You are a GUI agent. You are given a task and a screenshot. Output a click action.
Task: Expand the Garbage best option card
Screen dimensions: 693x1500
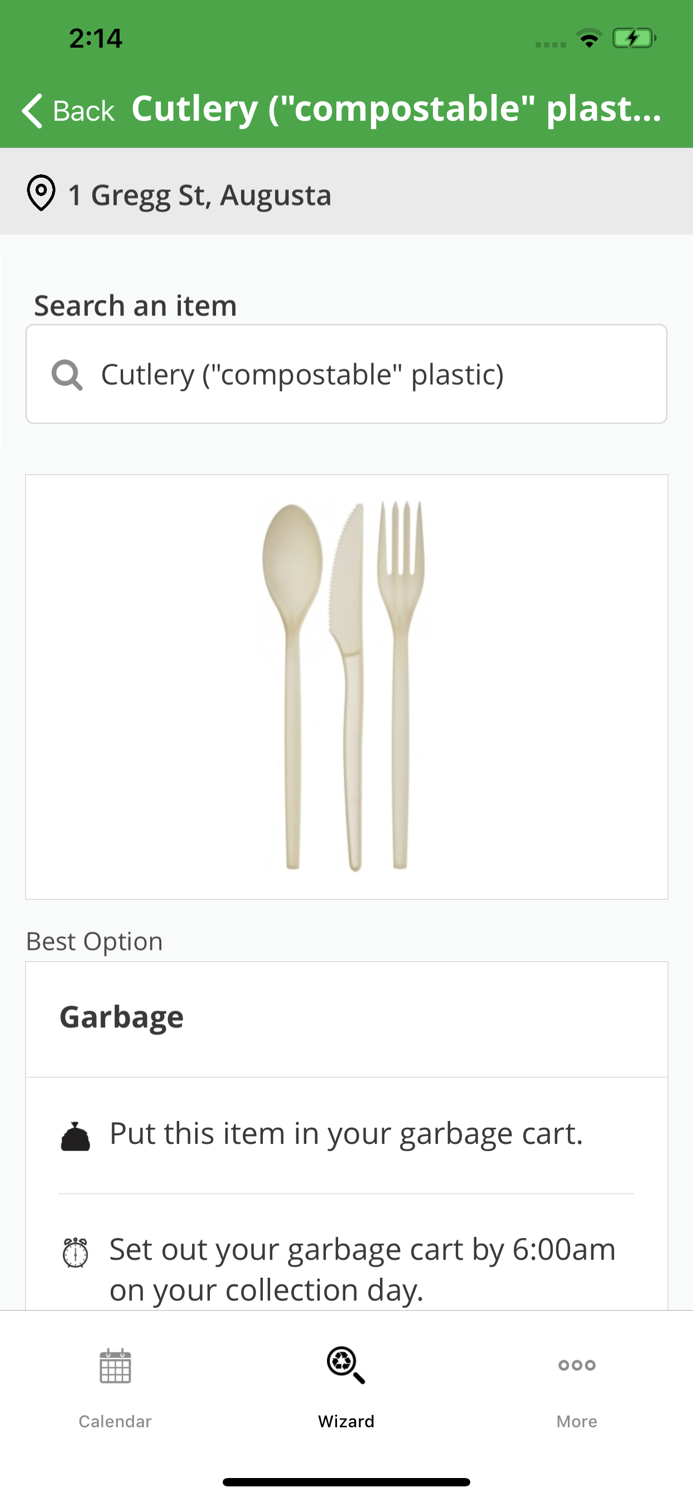coord(346,1017)
